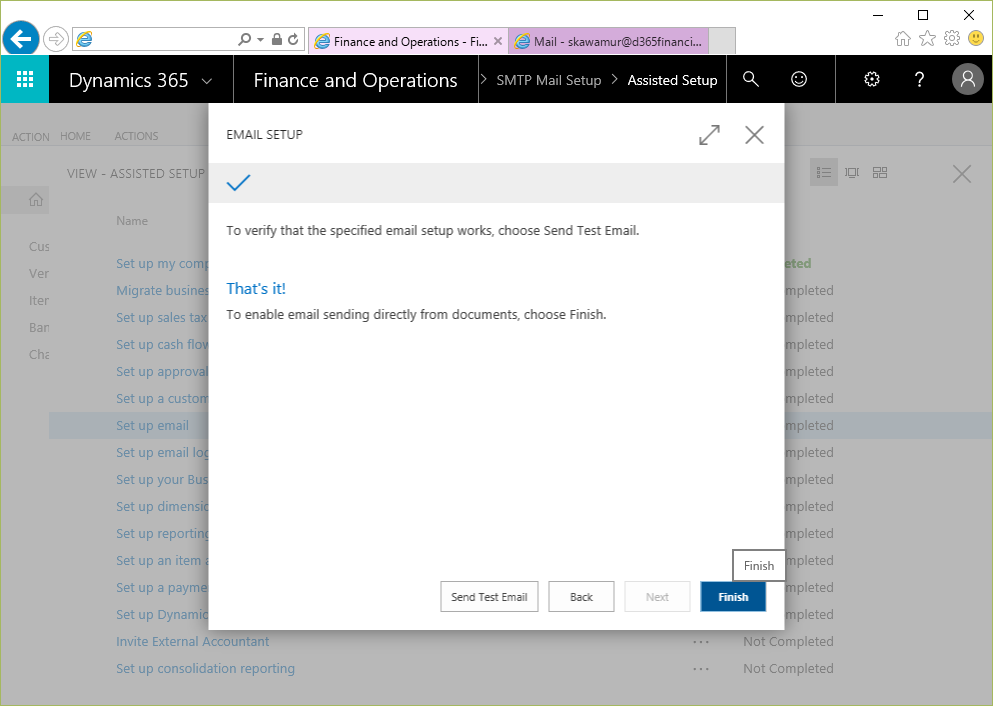Viewport: 993px width, 706px height.
Task: Expand the Dynamics 365 dropdown chevron
Action: (206, 81)
